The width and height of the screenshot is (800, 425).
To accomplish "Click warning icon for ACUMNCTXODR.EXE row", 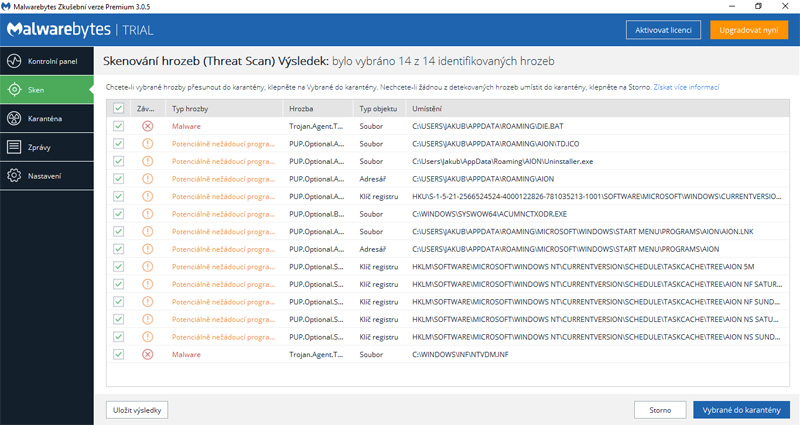I will click(147, 214).
